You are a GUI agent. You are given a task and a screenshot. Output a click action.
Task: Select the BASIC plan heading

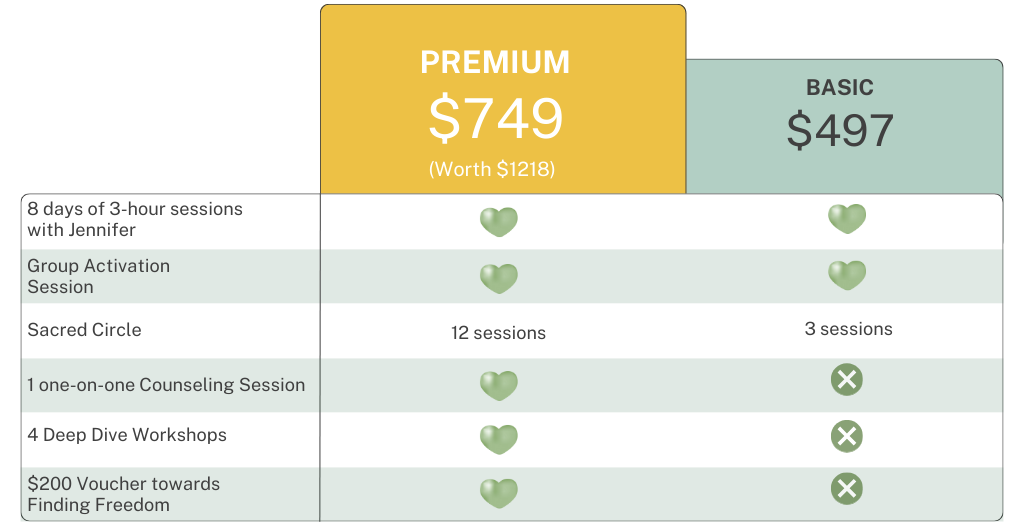(840, 89)
